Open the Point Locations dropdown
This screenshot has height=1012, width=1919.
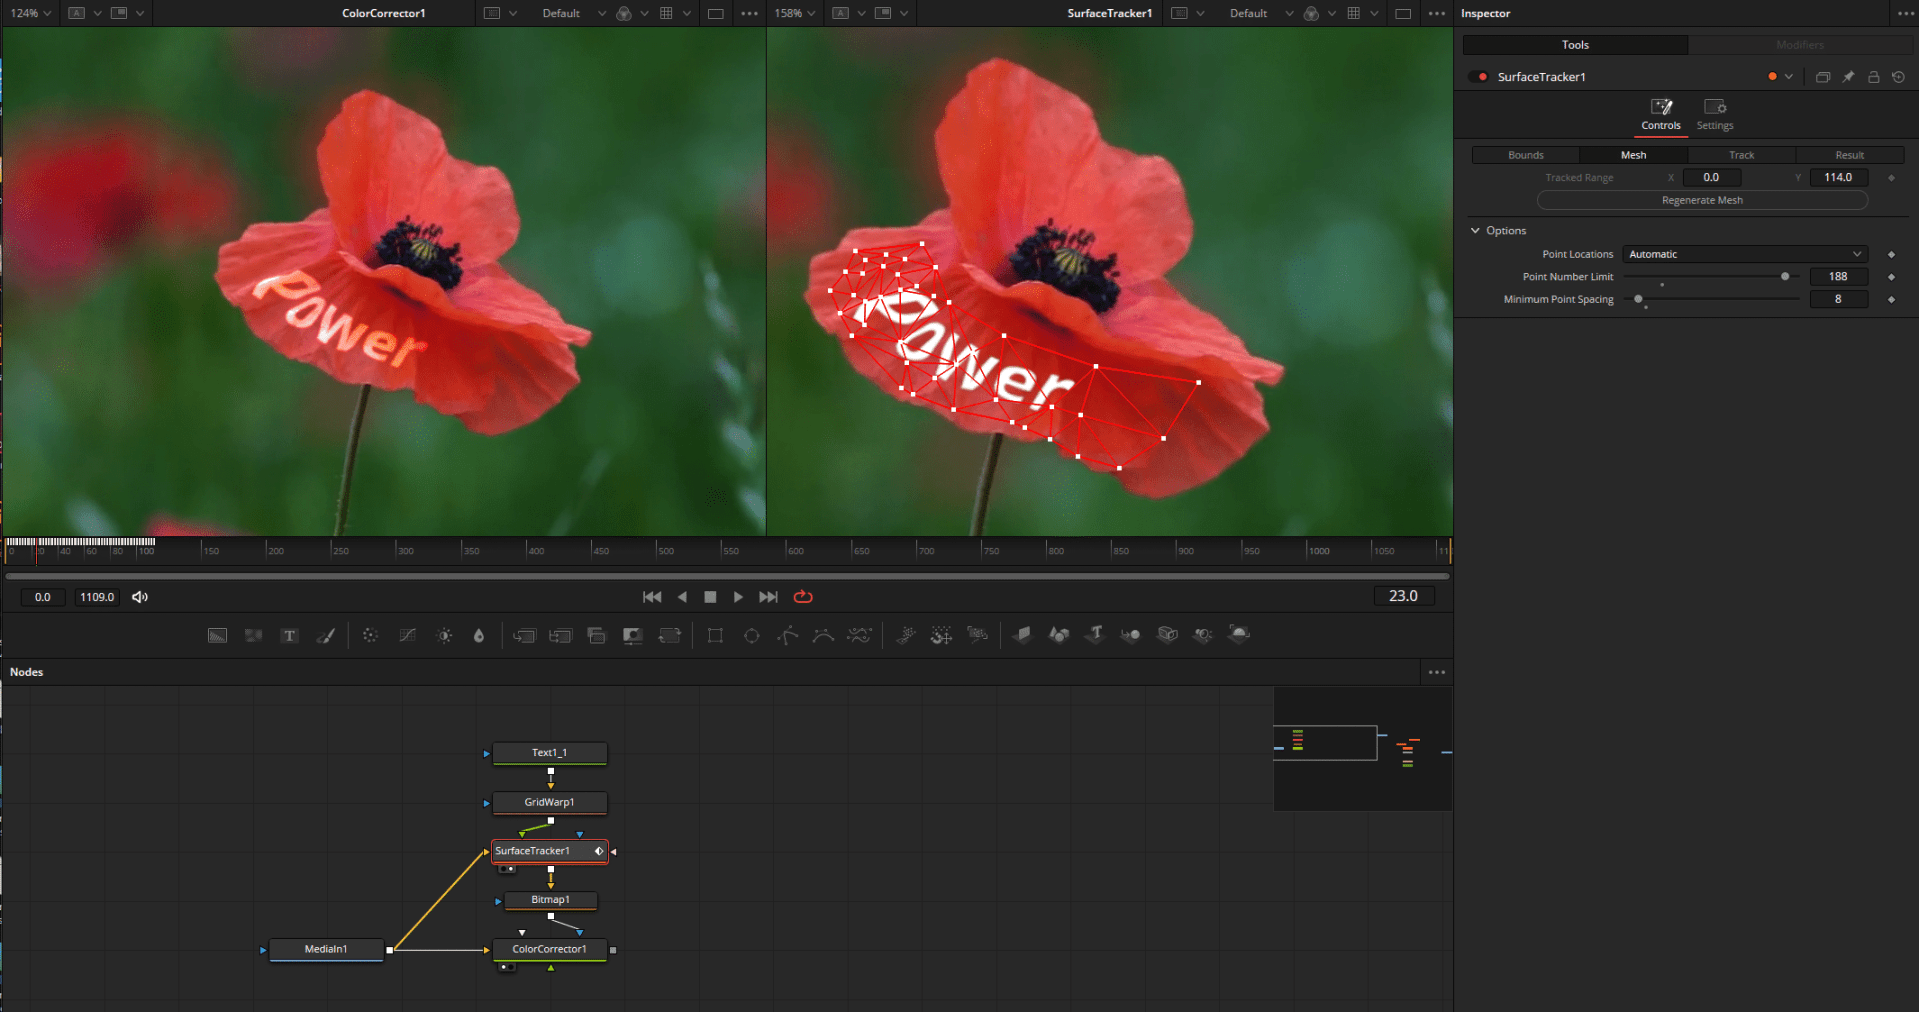tap(1744, 253)
